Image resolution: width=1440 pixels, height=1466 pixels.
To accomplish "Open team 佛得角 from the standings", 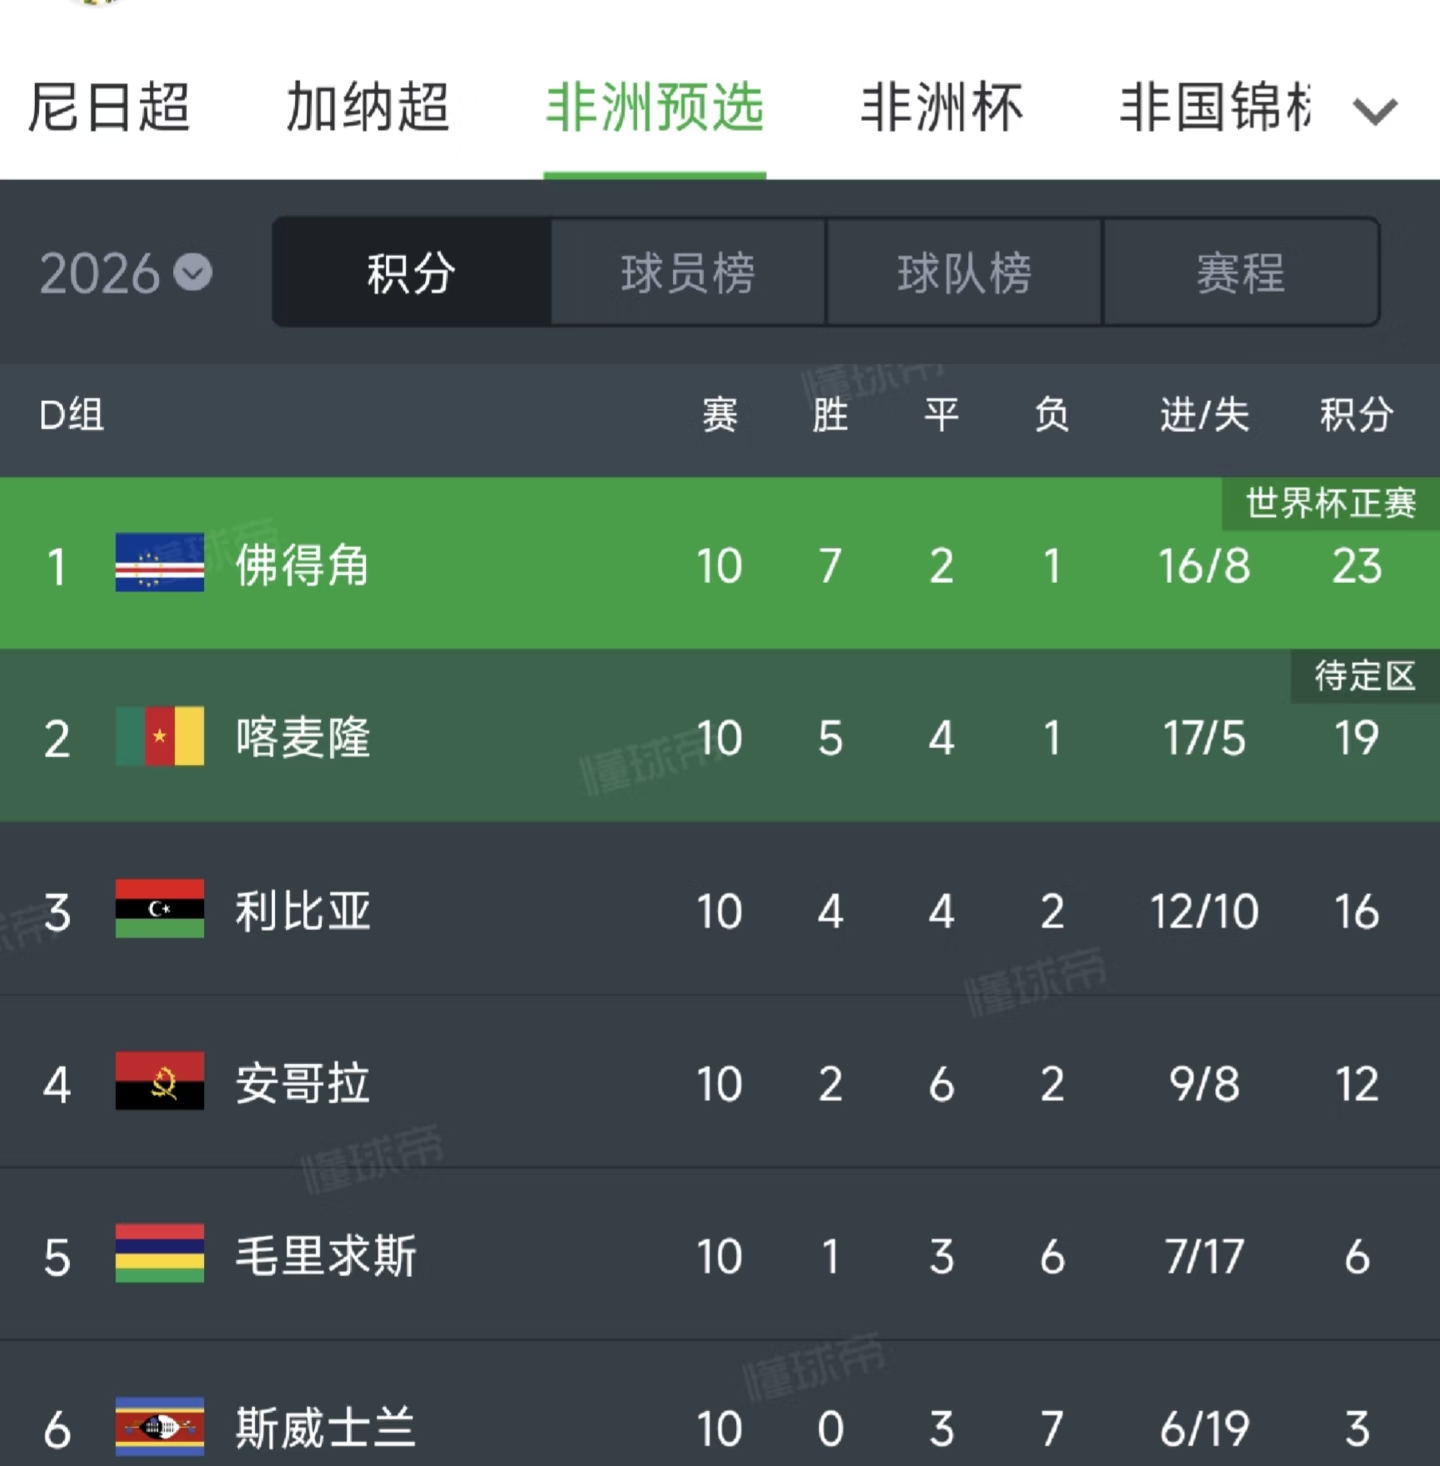I will [x=302, y=565].
